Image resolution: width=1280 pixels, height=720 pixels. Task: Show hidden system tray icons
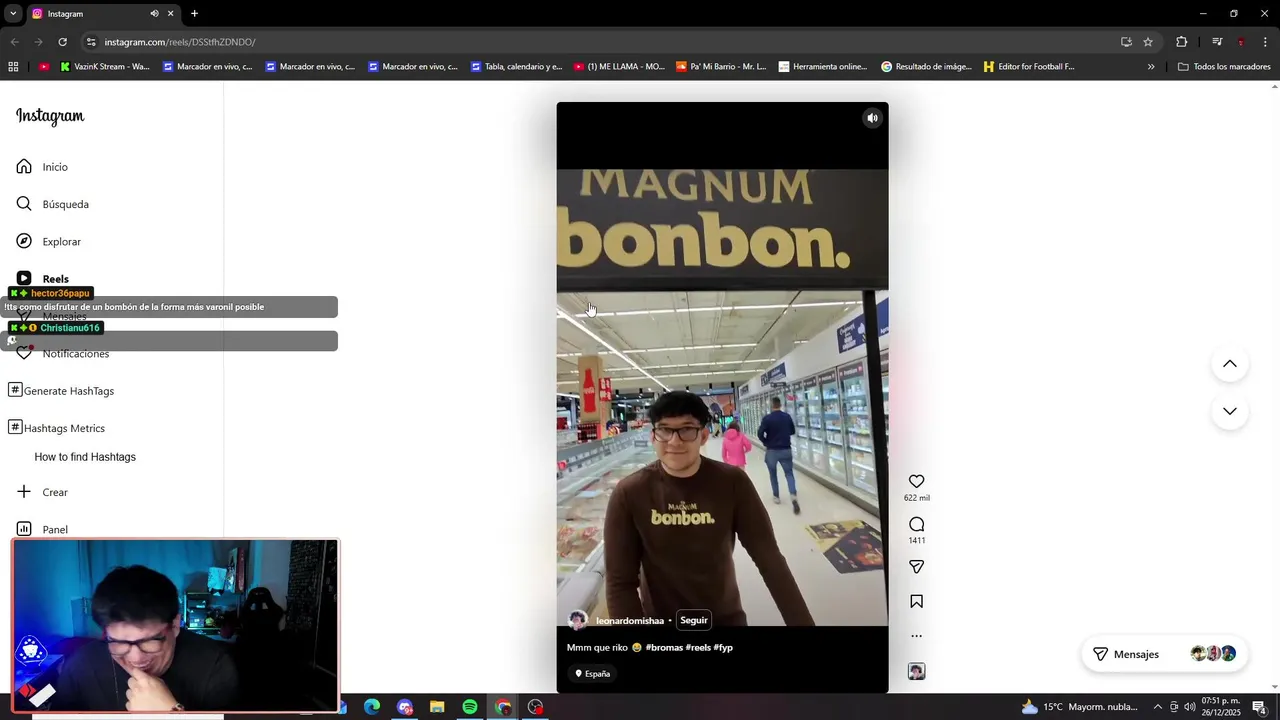click(x=1158, y=707)
